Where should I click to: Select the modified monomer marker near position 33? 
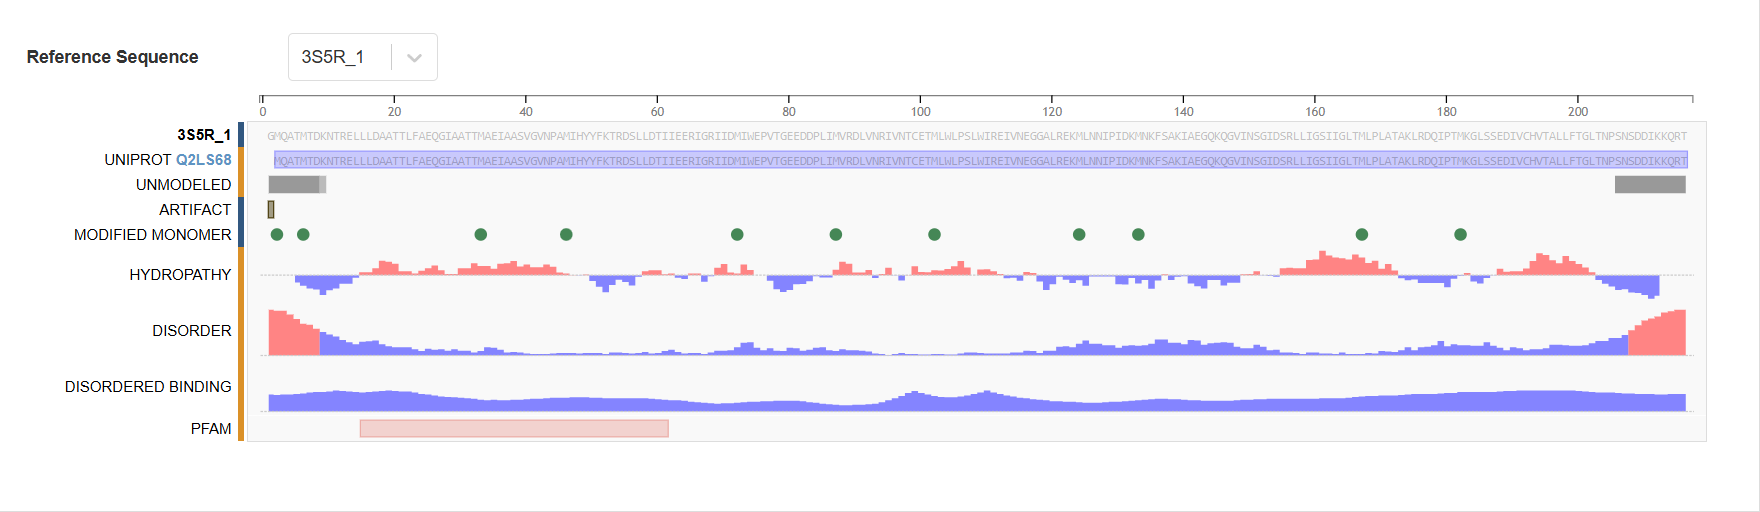click(x=481, y=235)
